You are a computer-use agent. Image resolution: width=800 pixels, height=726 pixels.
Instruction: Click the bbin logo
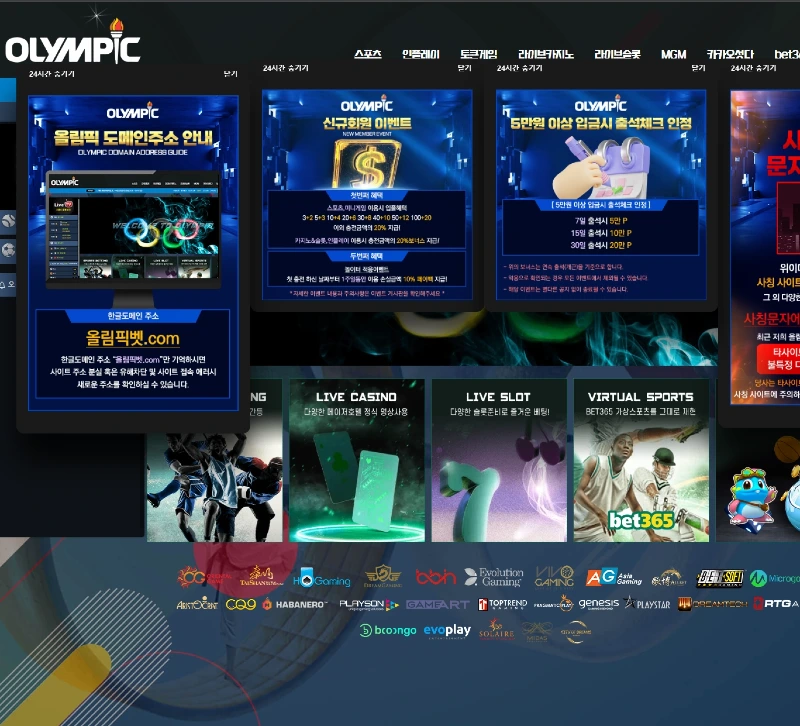click(x=435, y=577)
